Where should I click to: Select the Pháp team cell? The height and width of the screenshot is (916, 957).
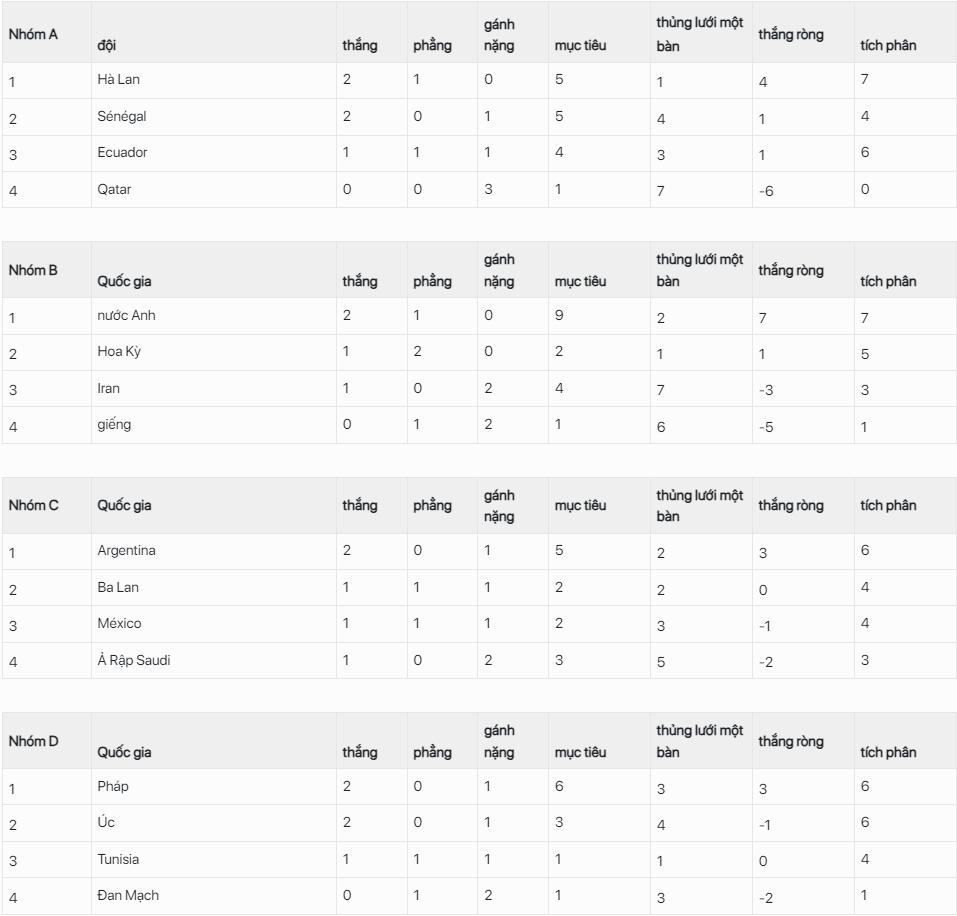113,786
